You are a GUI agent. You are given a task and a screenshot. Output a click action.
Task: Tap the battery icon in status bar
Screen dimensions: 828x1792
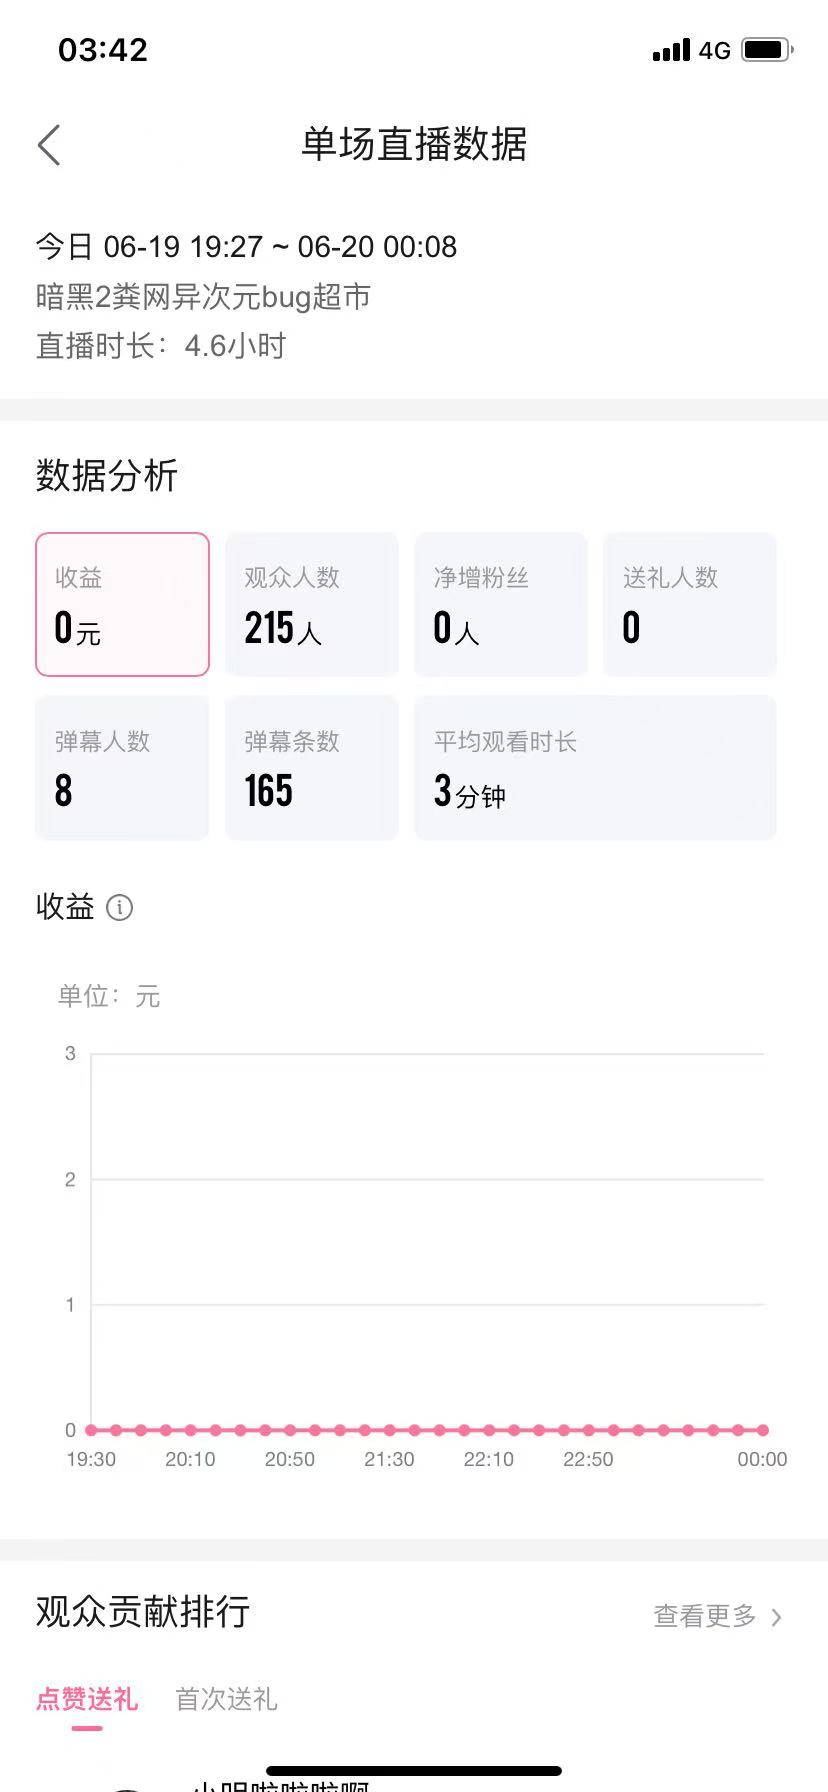coord(768,50)
